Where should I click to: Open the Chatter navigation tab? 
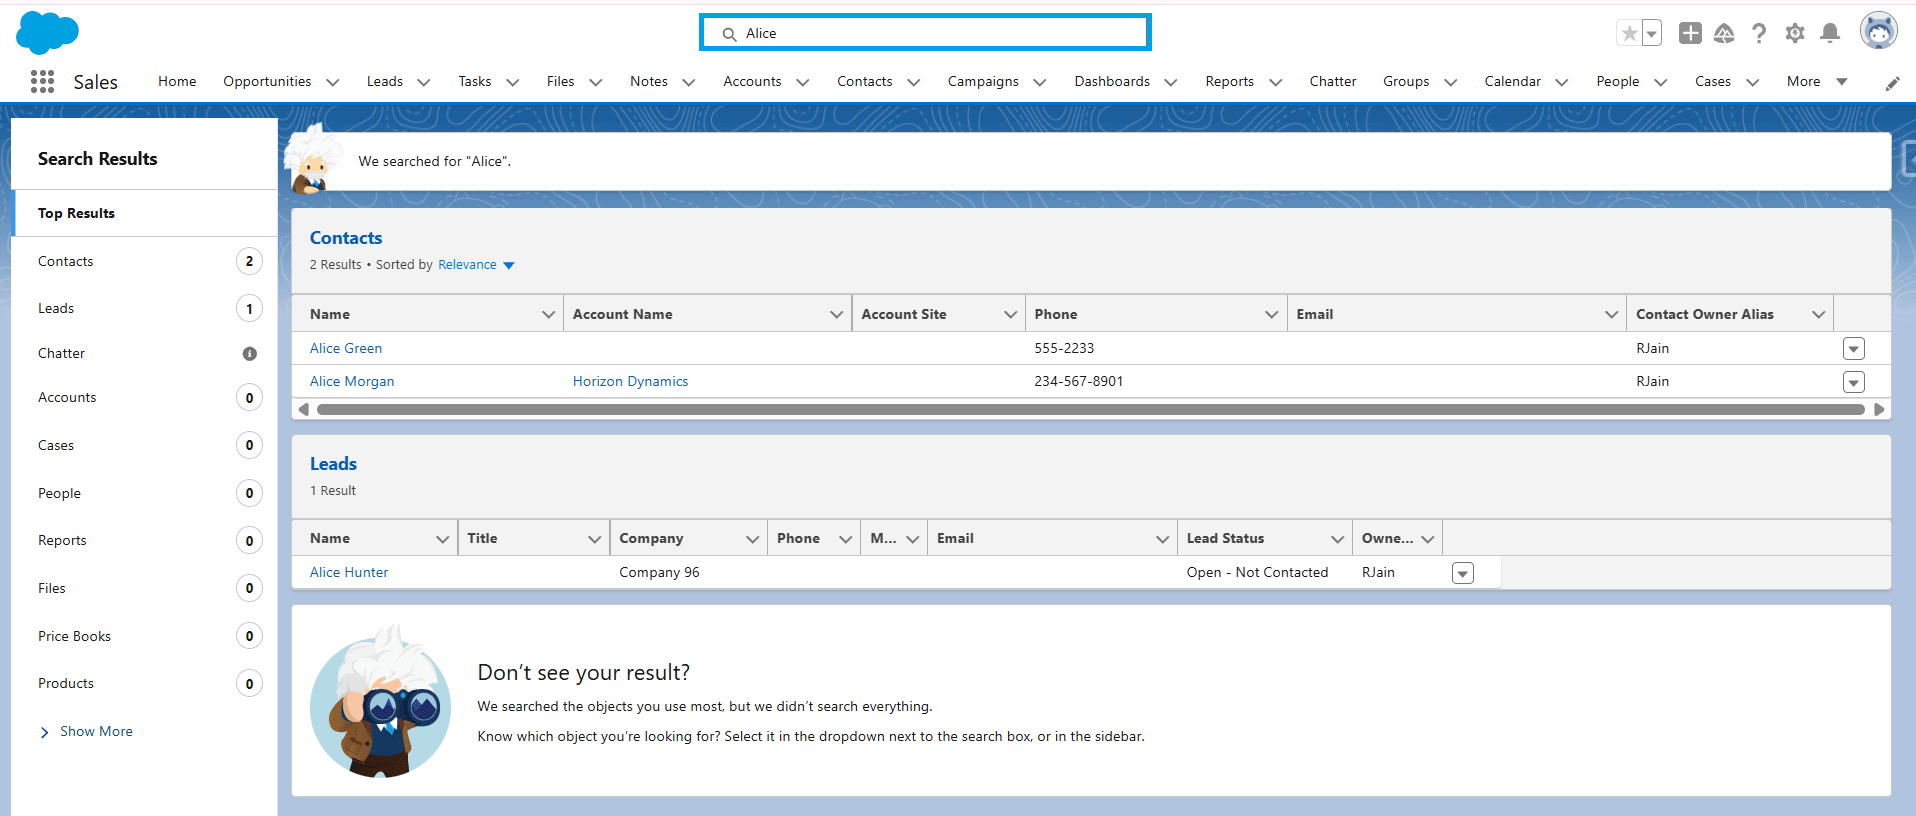pyautogui.click(x=1333, y=82)
